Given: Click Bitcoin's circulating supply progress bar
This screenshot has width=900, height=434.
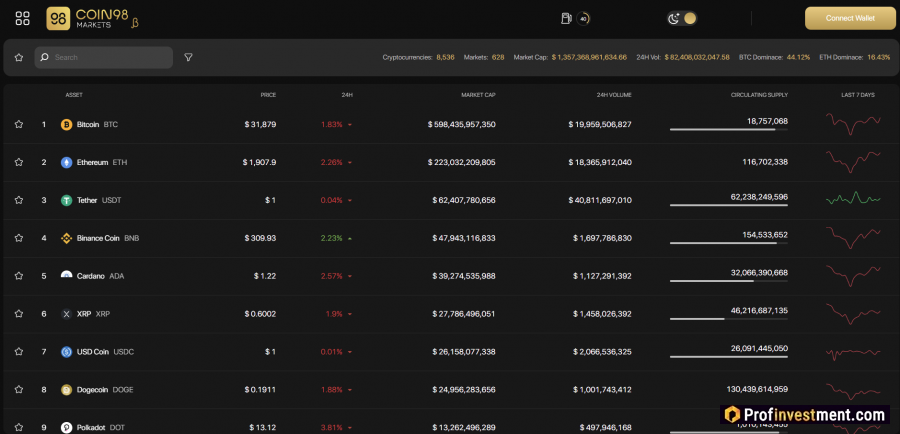Looking at the screenshot, I should tap(728, 130).
